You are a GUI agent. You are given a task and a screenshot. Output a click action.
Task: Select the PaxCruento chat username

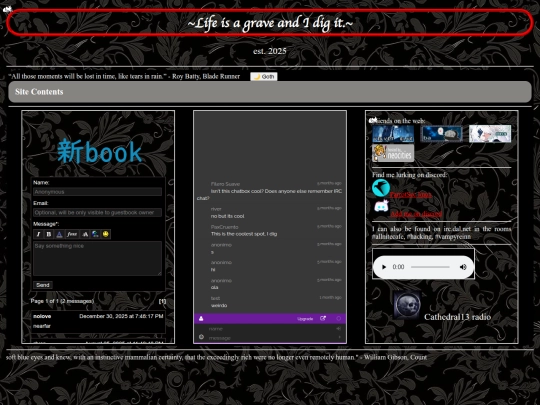224,227
